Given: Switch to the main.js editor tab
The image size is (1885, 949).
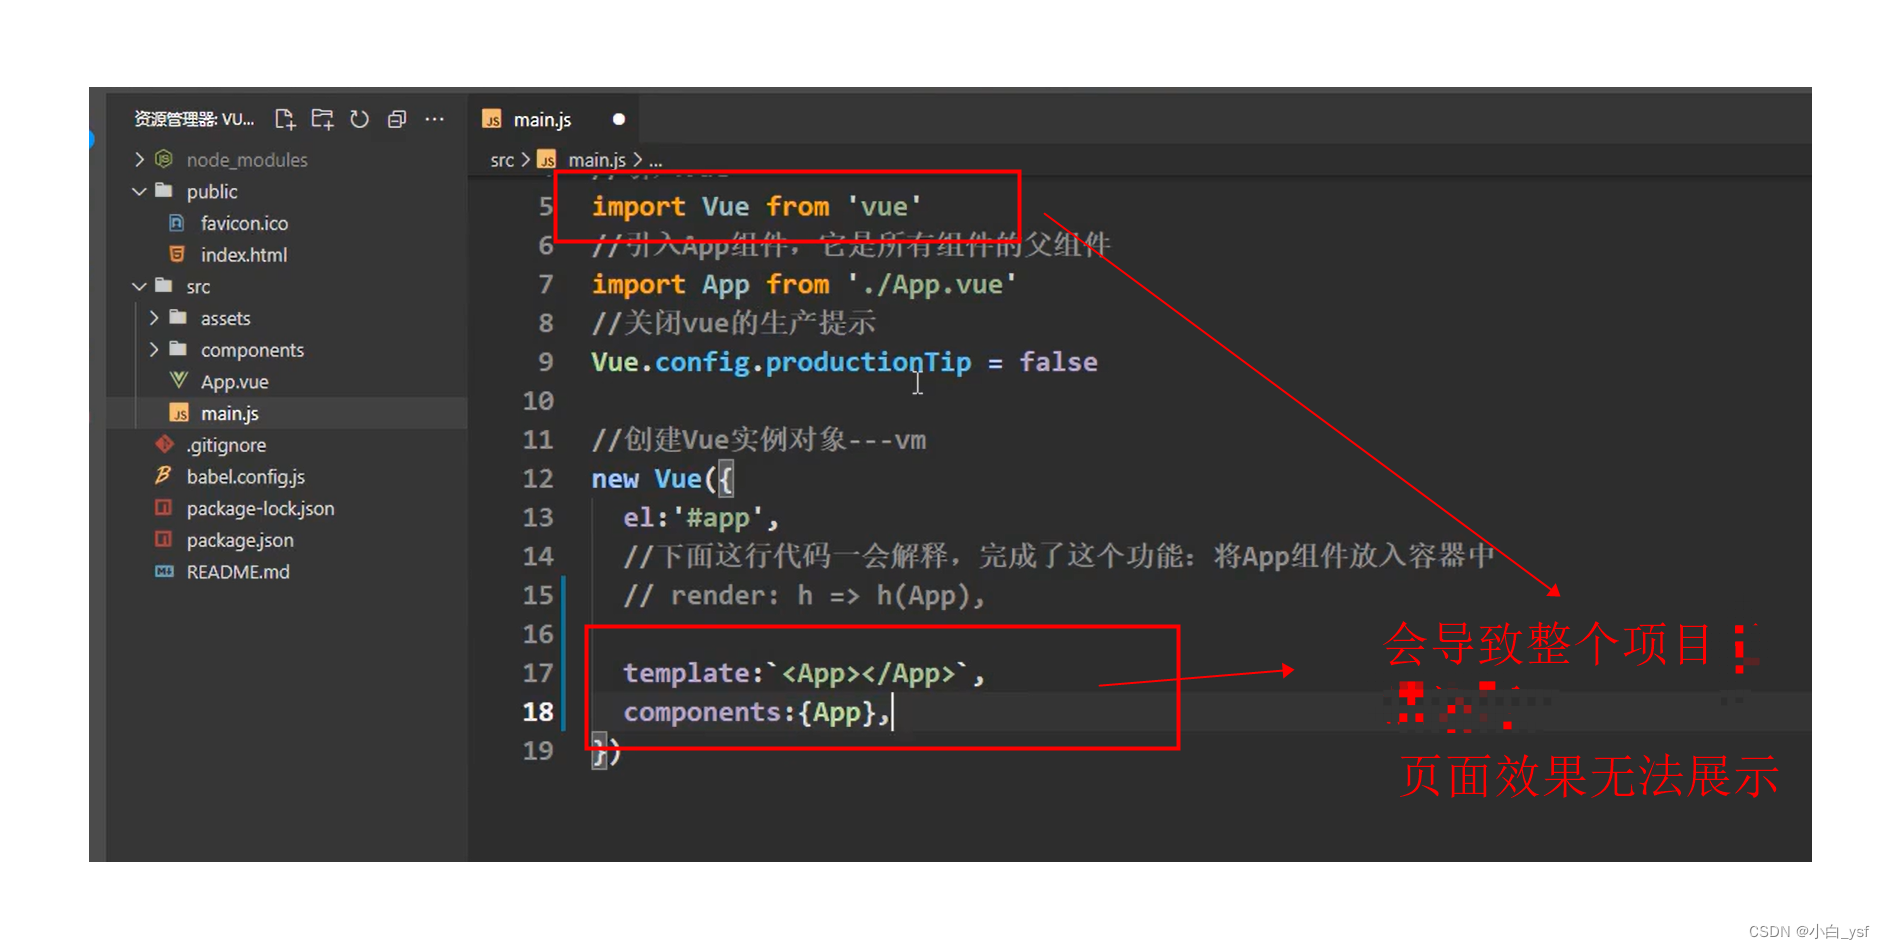Looking at the screenshot, I should [553, 119].
